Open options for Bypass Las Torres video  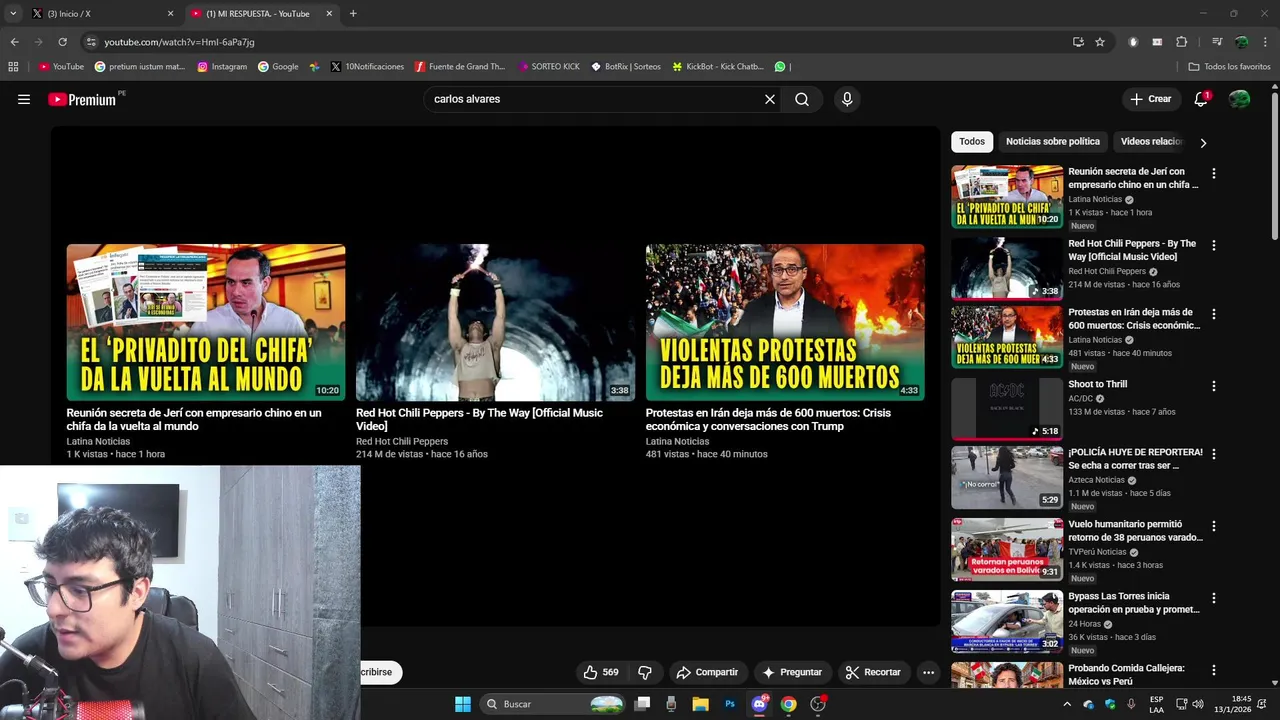[x=1214, y=598]
